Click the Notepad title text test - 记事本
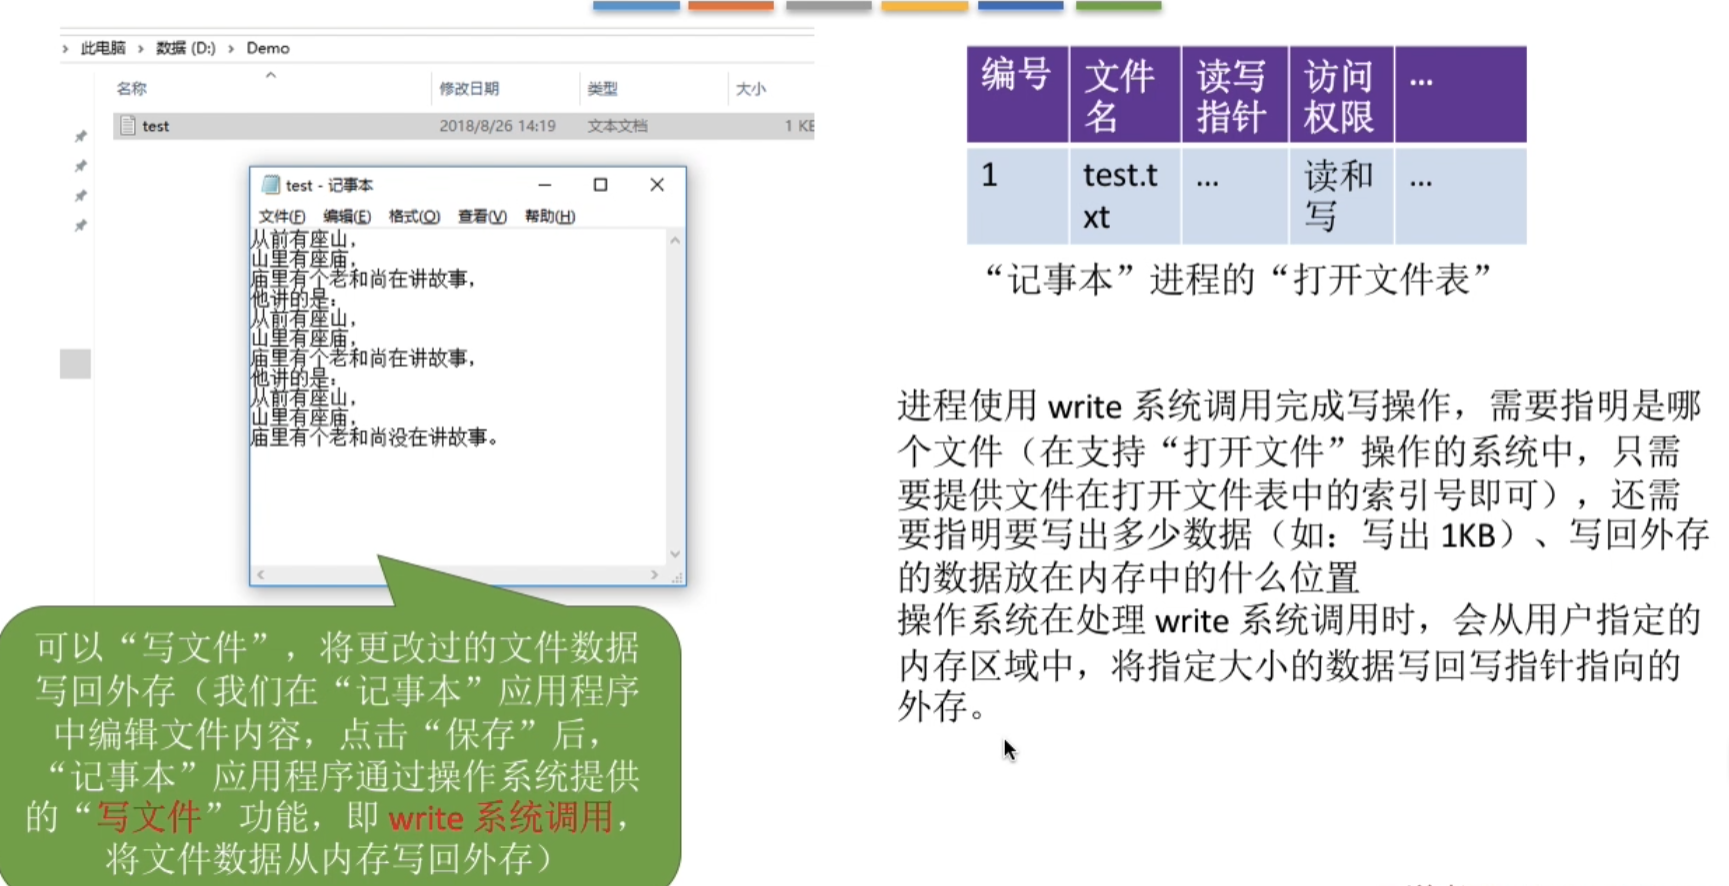This screenshot has height=886, width=1729. pos(329,185)
